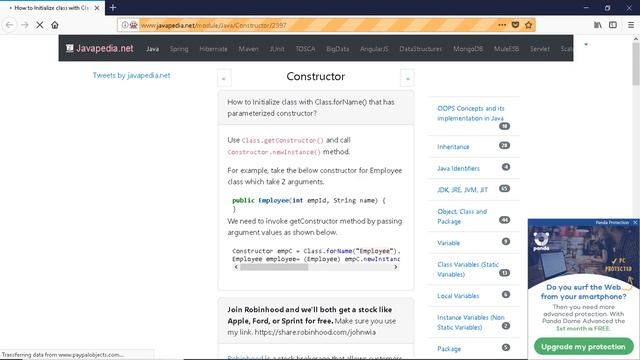The image size is (640, 360).
Task: Open the Maven navbar item
Action: 248,49
